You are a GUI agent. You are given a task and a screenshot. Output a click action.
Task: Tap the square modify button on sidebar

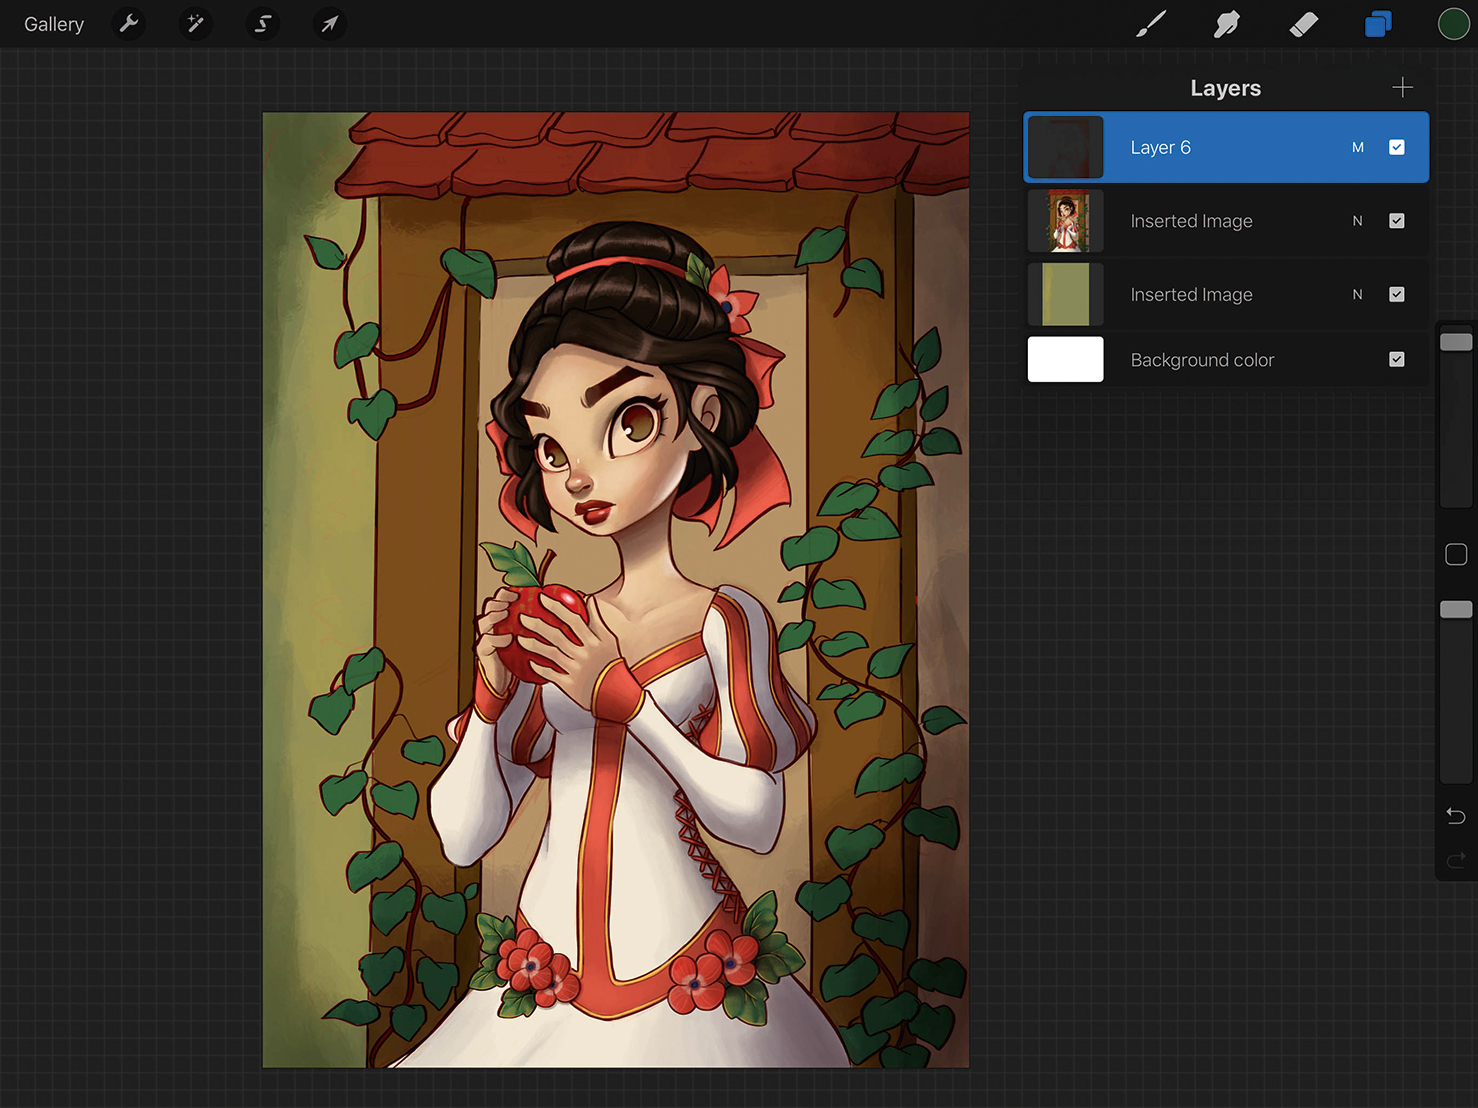pos(1456,554)
